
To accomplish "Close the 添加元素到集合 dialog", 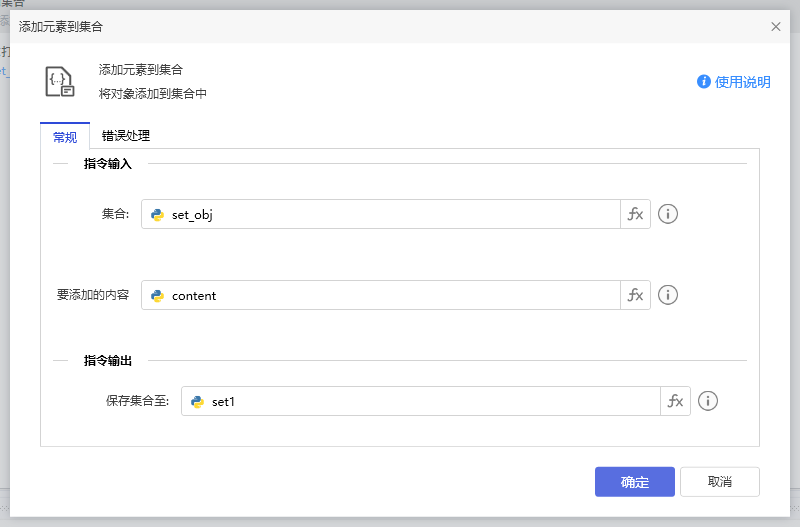I will pyautogui.click(x=776, y=26).
